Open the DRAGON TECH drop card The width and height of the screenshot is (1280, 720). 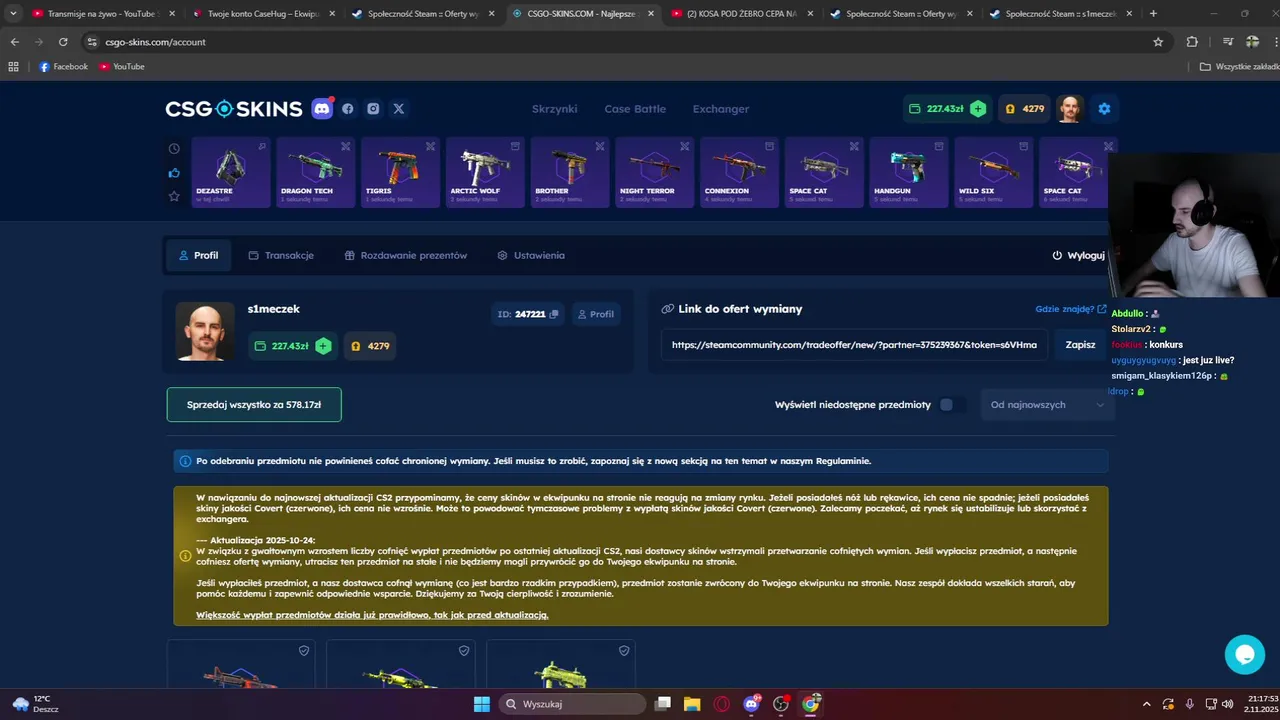point(315,172)
